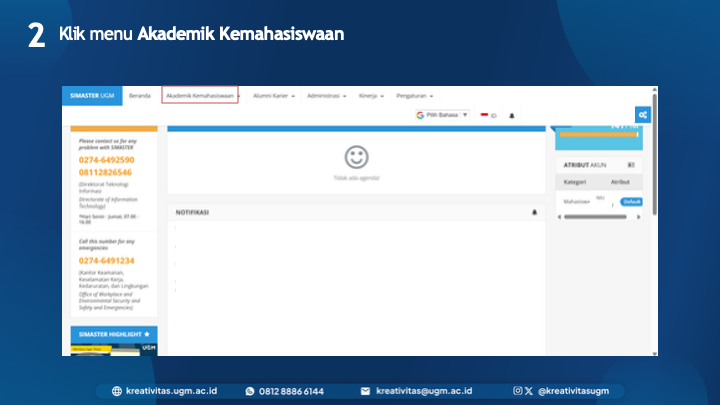Expand the Administrasi dropdown menu
The image size is (720, 405).
pos(328,96)
